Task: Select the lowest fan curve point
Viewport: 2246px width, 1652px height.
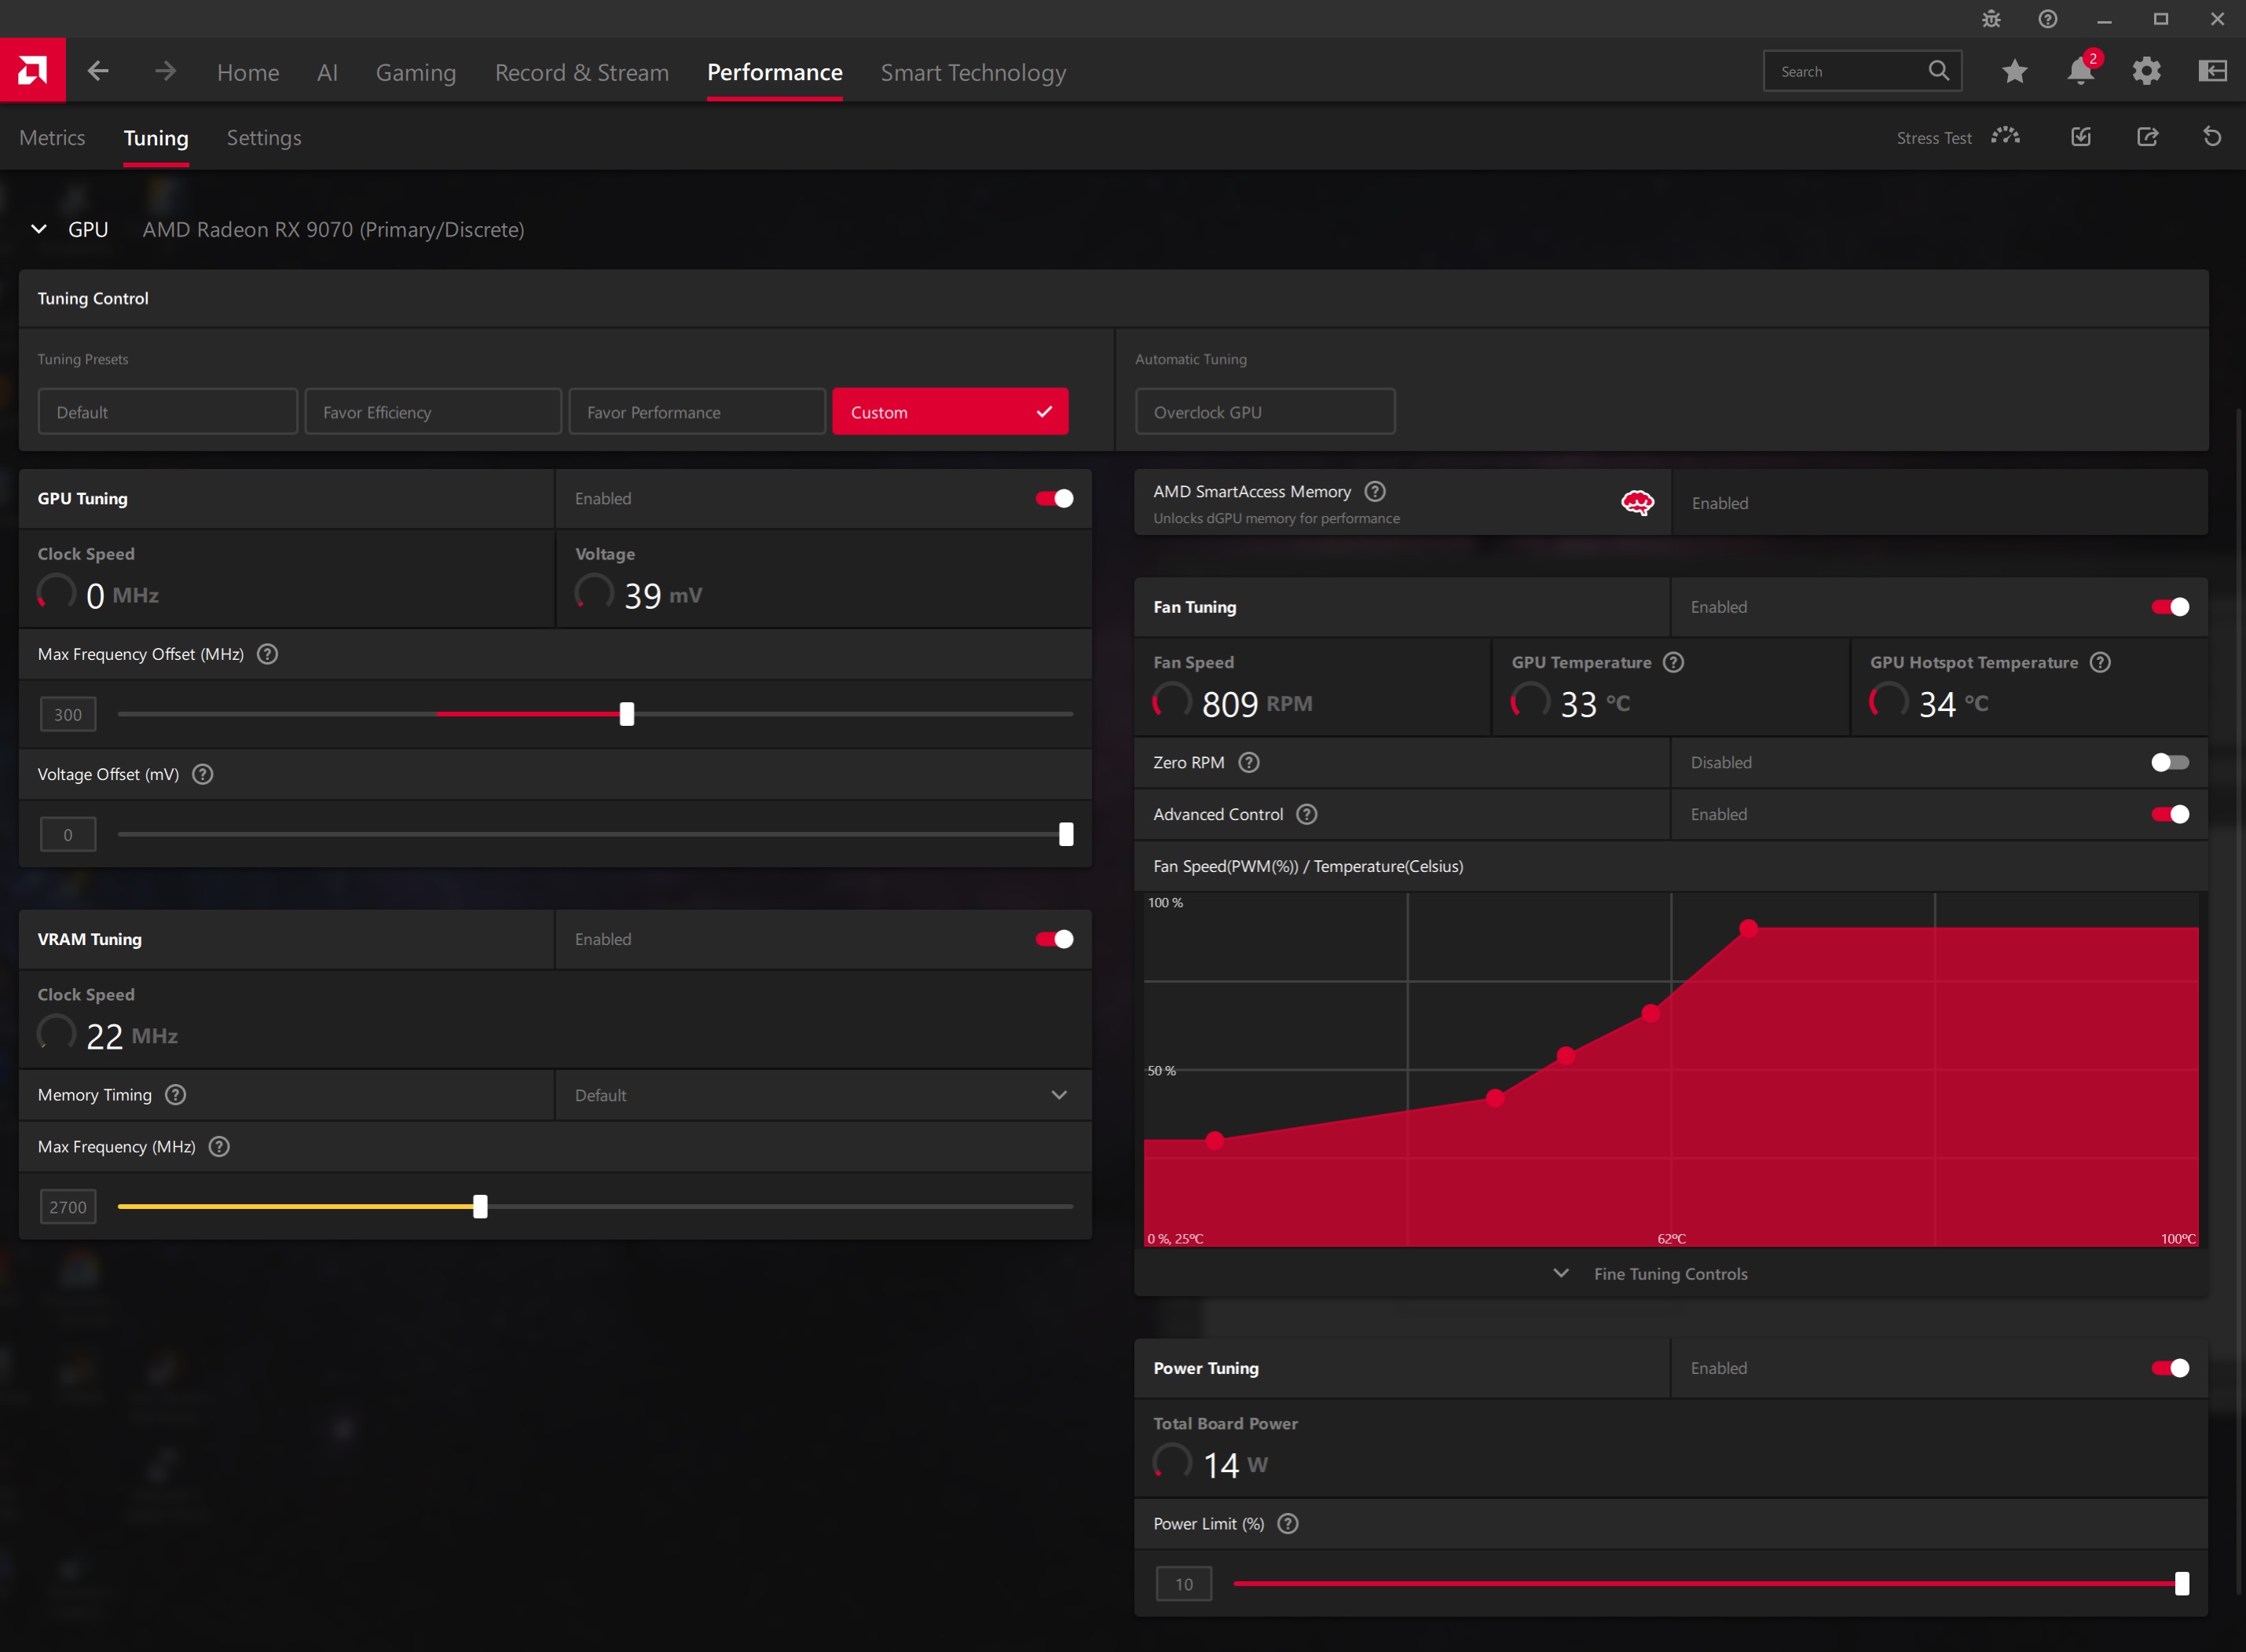Action: [x=1214, y=1140]
